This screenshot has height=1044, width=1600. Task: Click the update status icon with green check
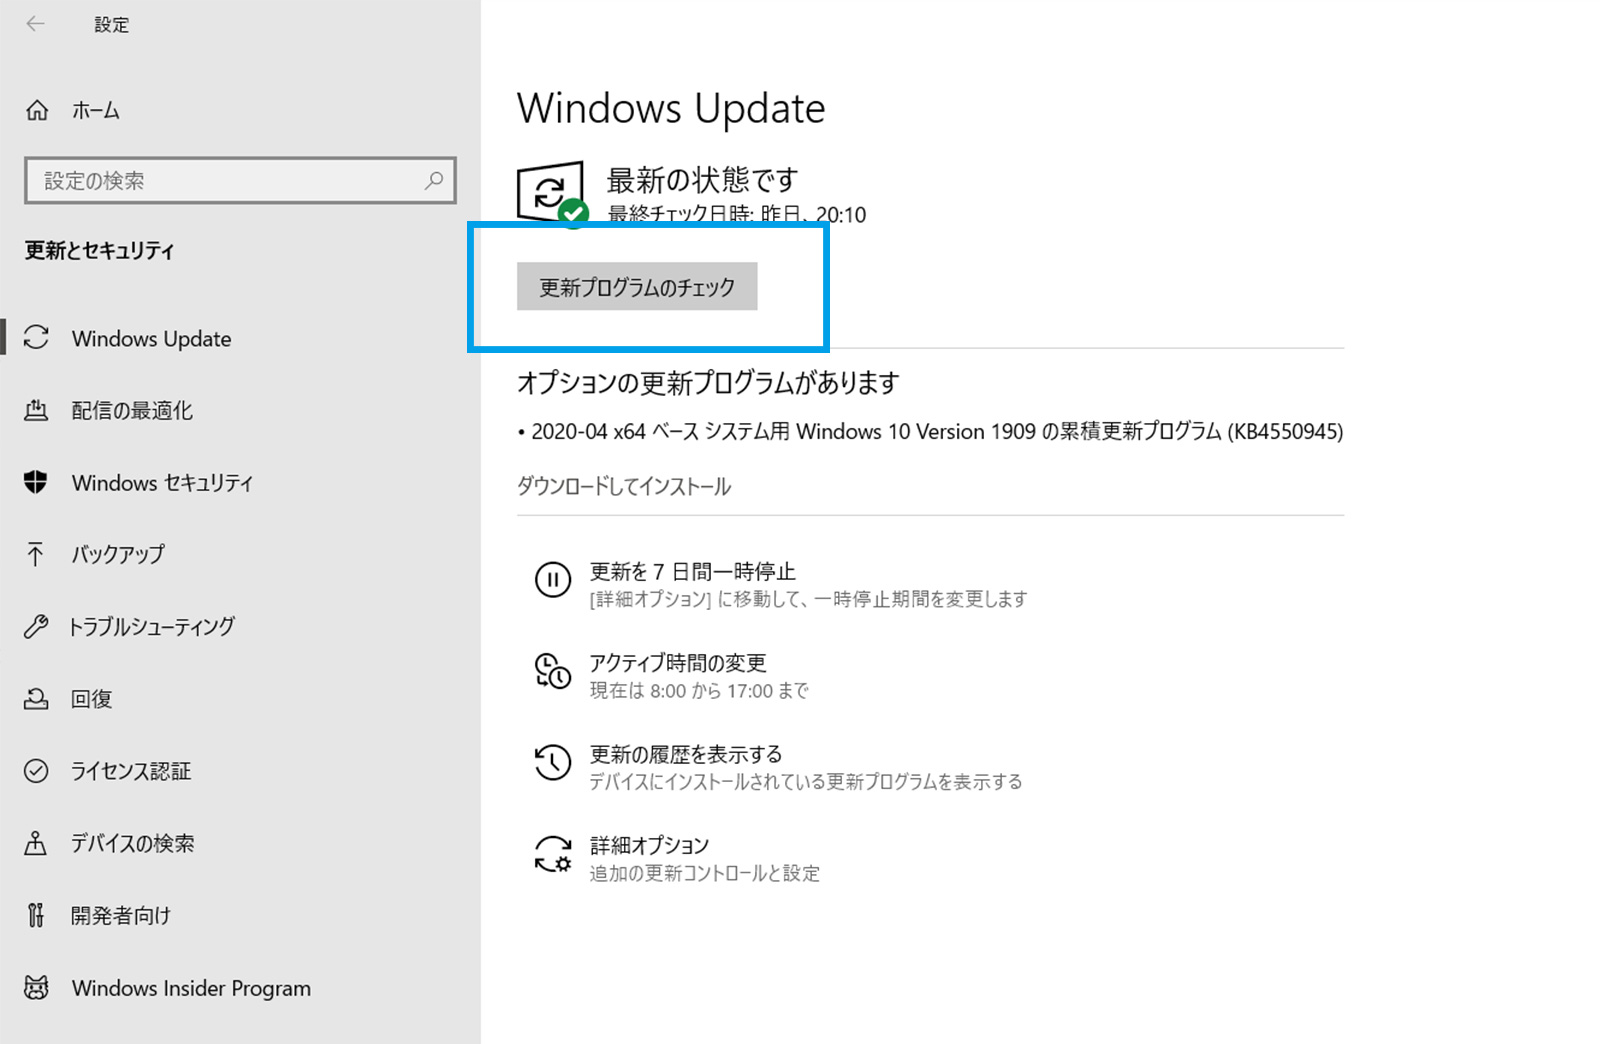click(551, 193)
